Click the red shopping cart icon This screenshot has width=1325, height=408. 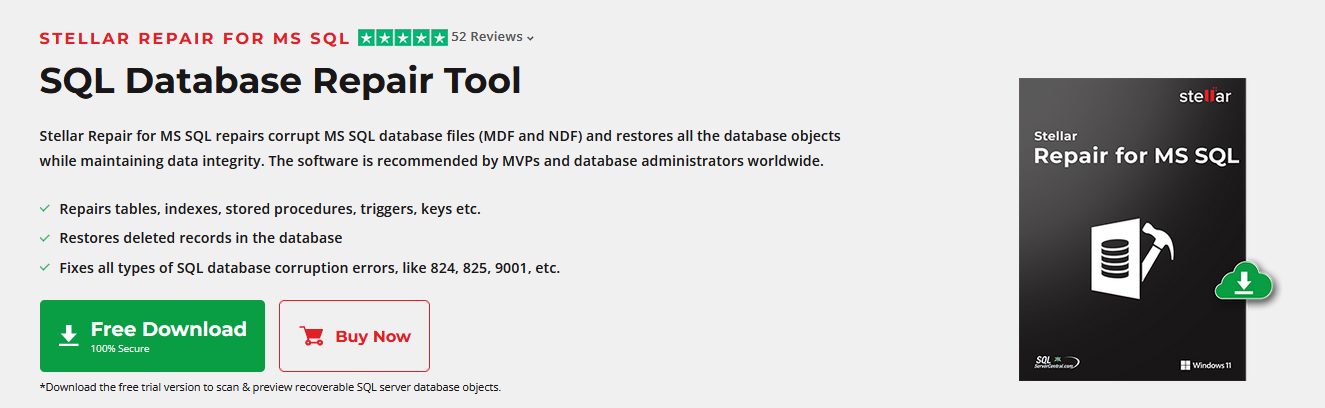point(312,336)
